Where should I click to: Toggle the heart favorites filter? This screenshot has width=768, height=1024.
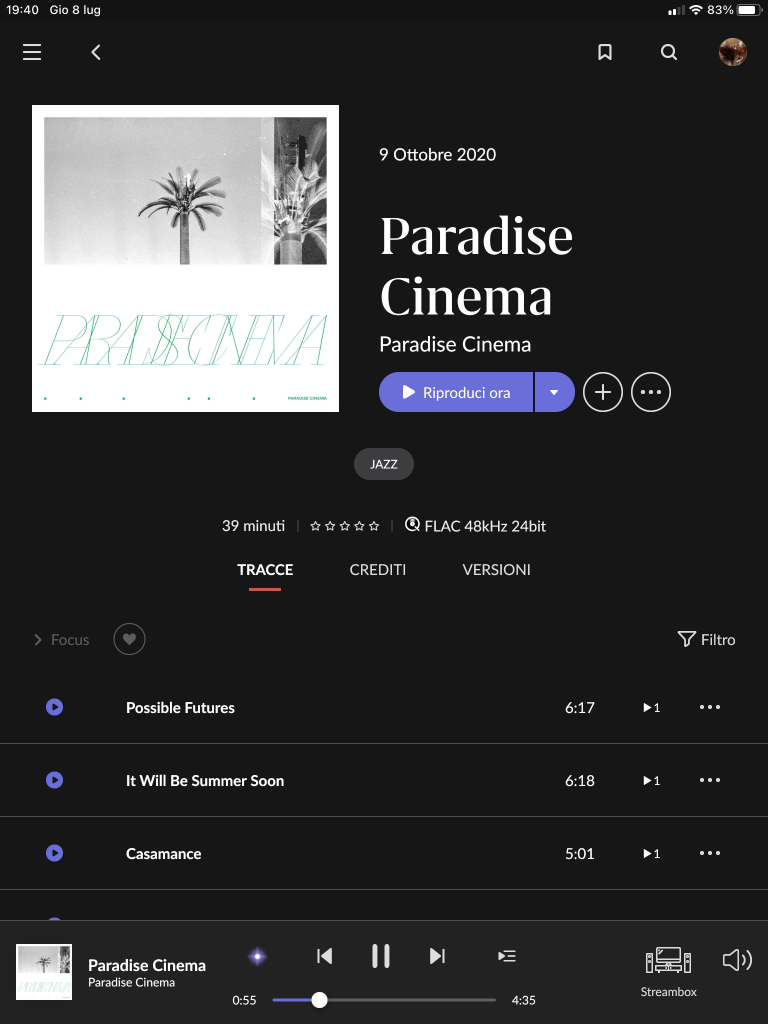click(129, 639)
